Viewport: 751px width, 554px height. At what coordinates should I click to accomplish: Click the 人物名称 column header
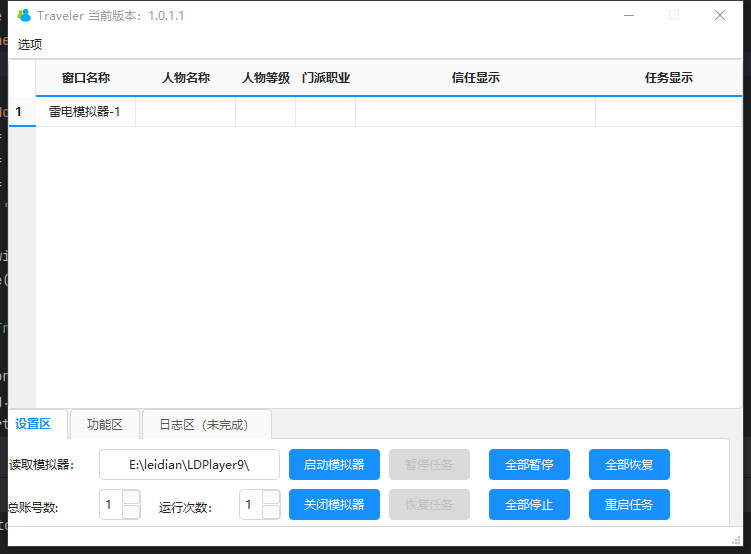click(x=186, y=78)
